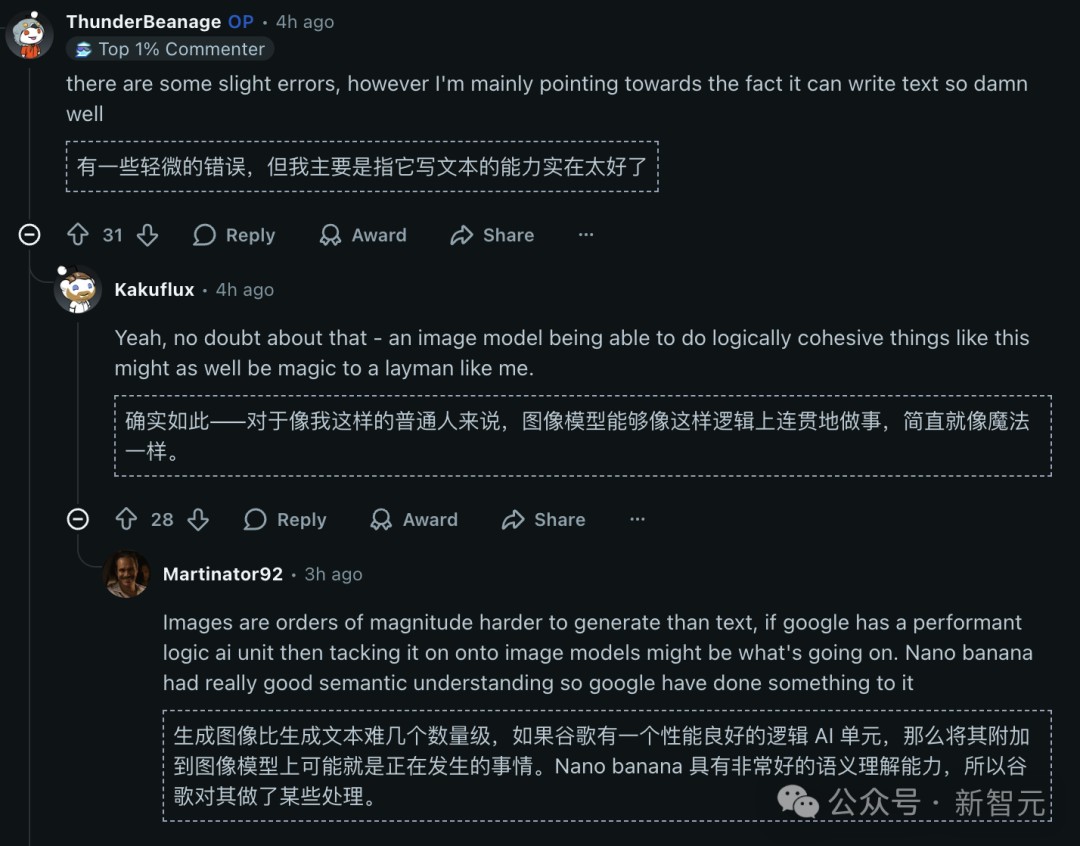Downvote ThunderBeanage's comment

pos(147,235)
